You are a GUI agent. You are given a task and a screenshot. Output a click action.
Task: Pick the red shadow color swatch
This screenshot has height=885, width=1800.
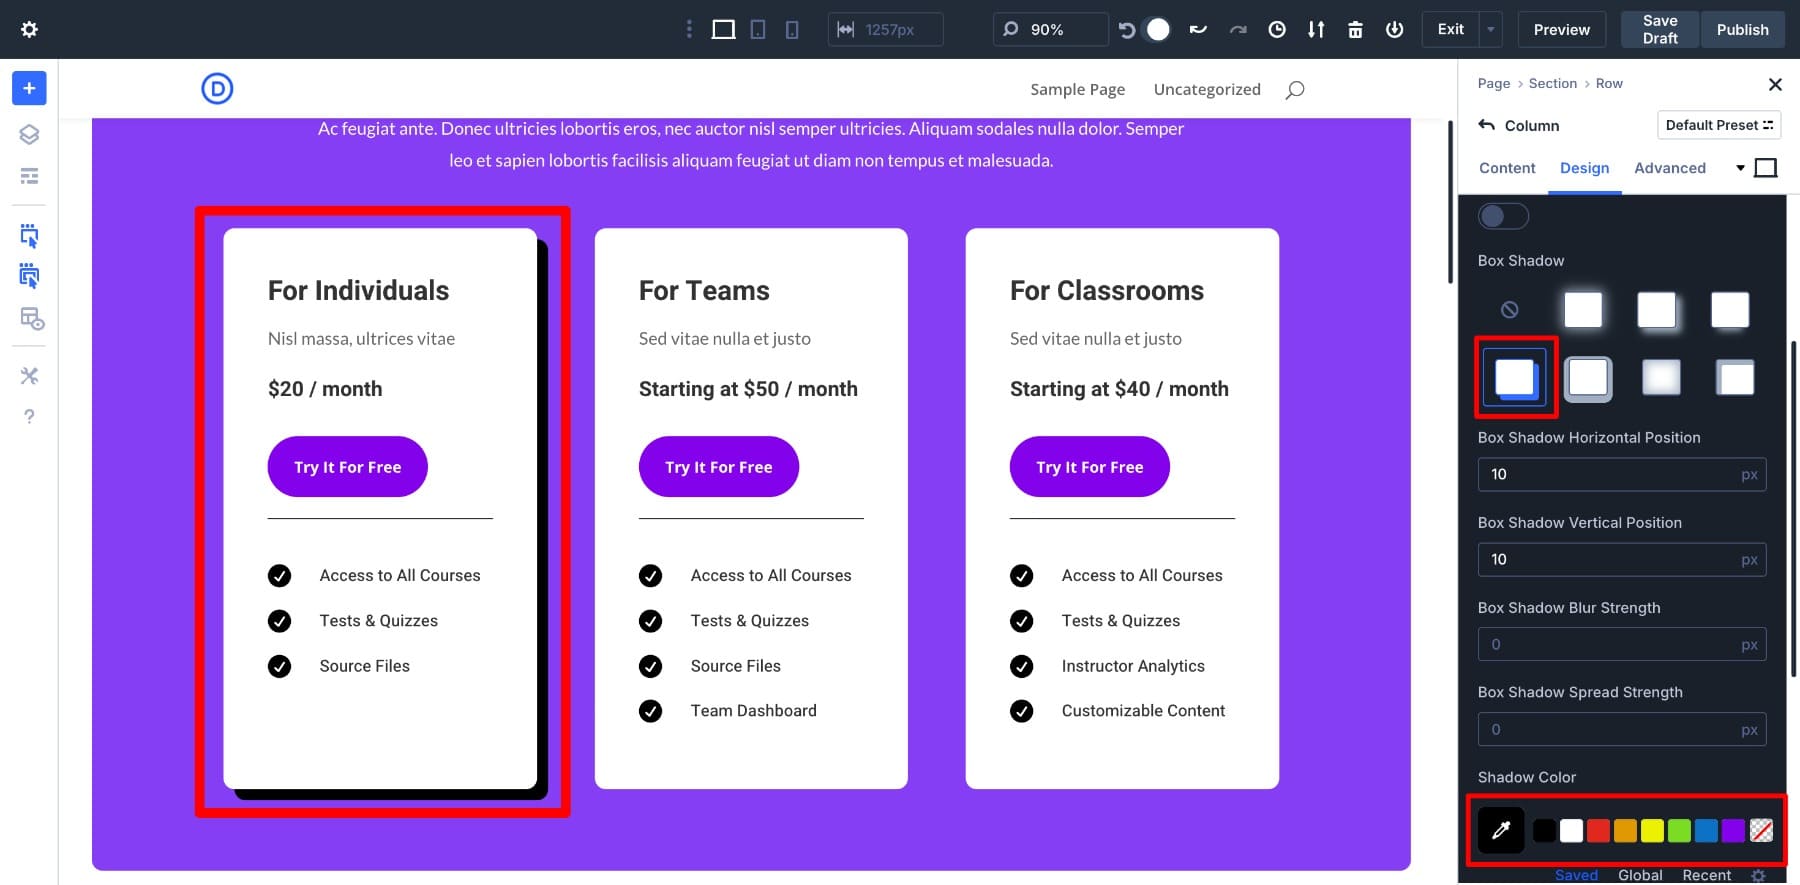(1598, 830)
